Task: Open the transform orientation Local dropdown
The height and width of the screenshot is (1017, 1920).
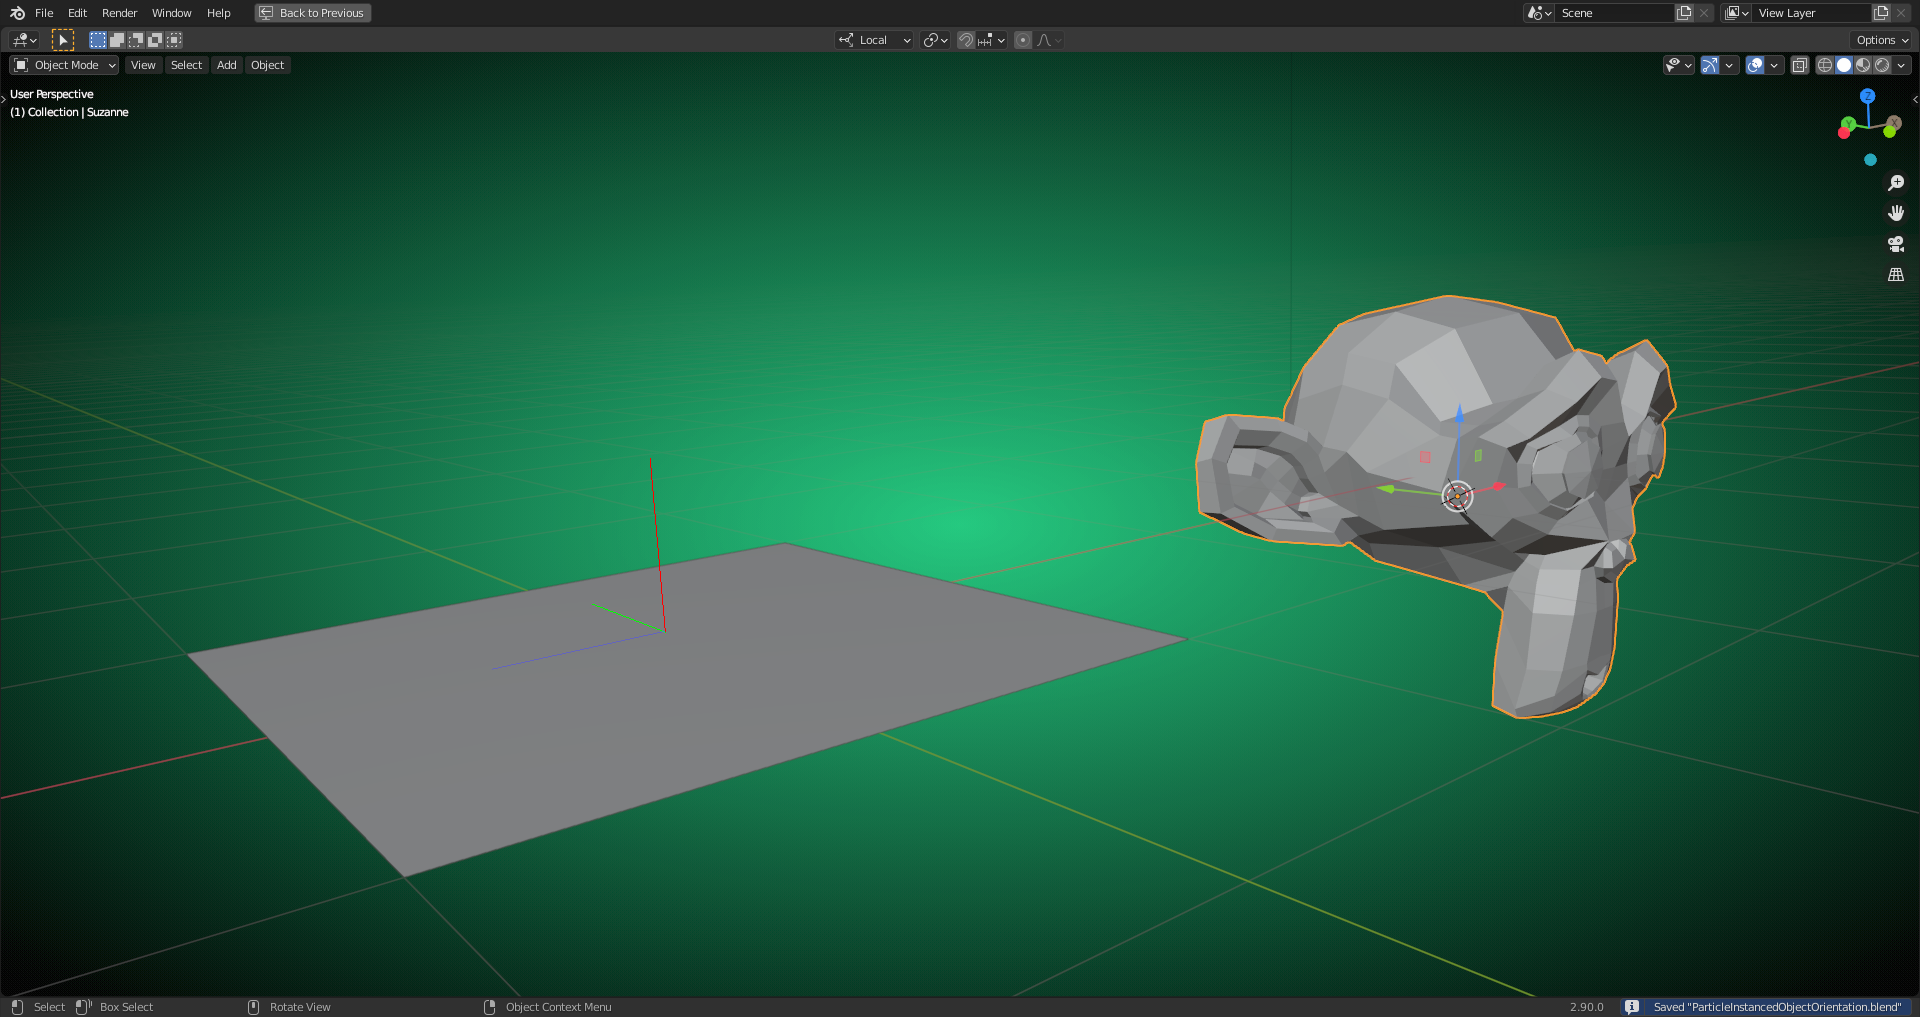Action: point(873,40)
